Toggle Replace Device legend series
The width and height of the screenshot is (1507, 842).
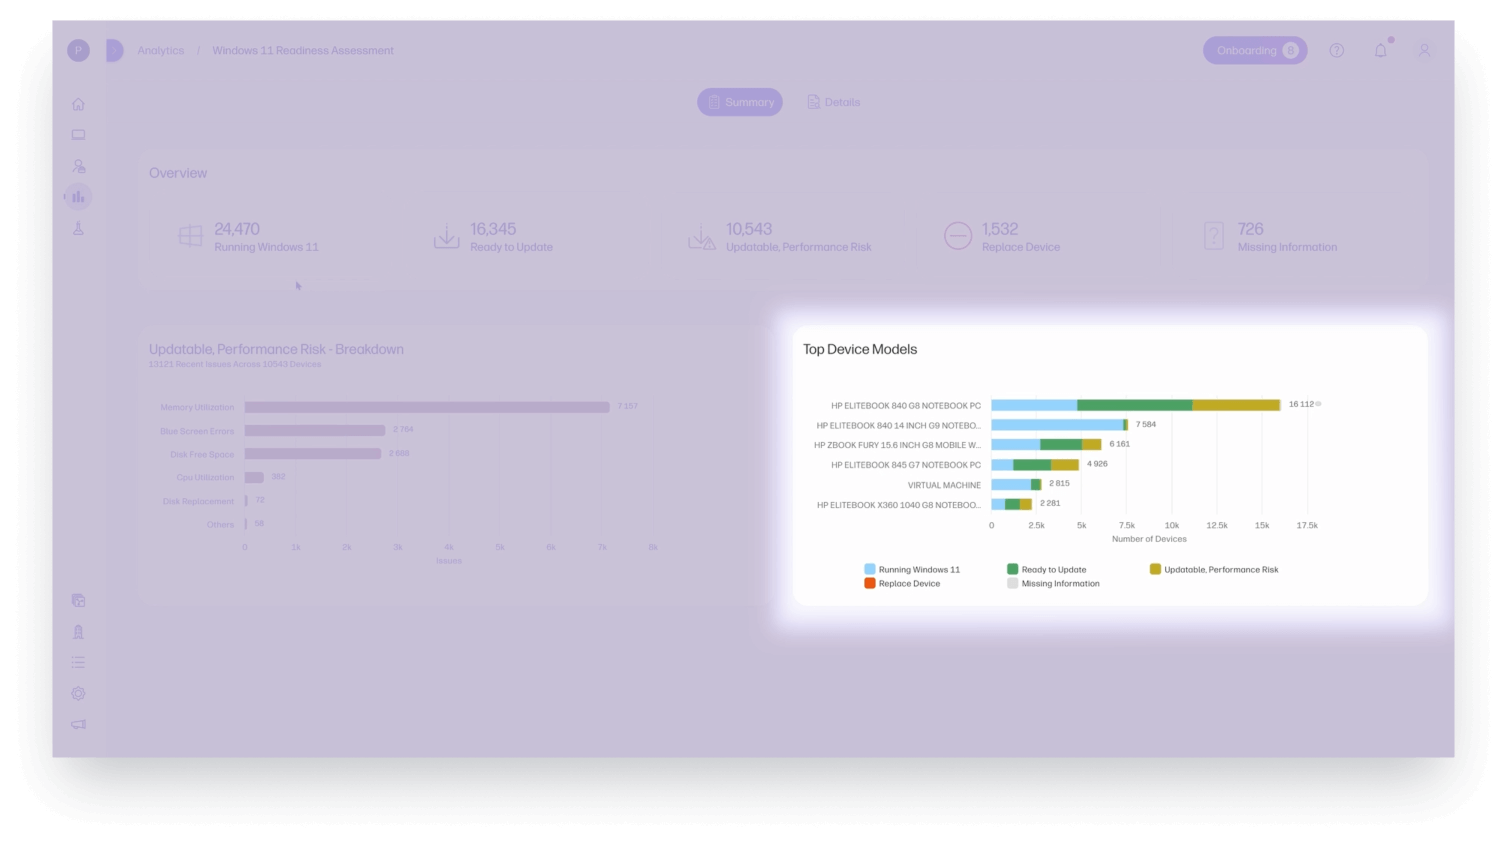click(x=902, y=583)
